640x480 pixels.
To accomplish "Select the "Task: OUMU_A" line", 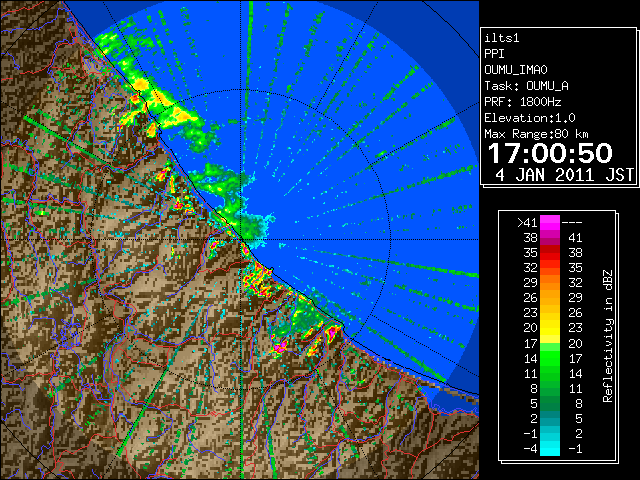I will [526, 86].
